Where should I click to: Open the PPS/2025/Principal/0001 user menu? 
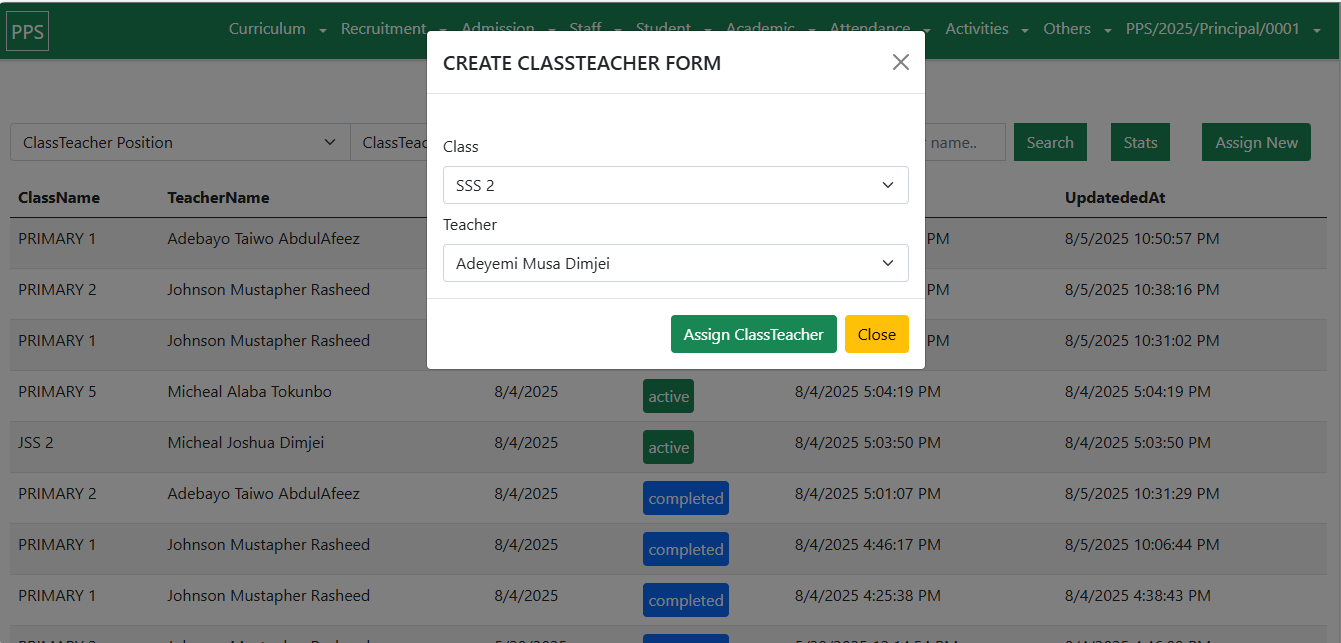coord(1225,29)
